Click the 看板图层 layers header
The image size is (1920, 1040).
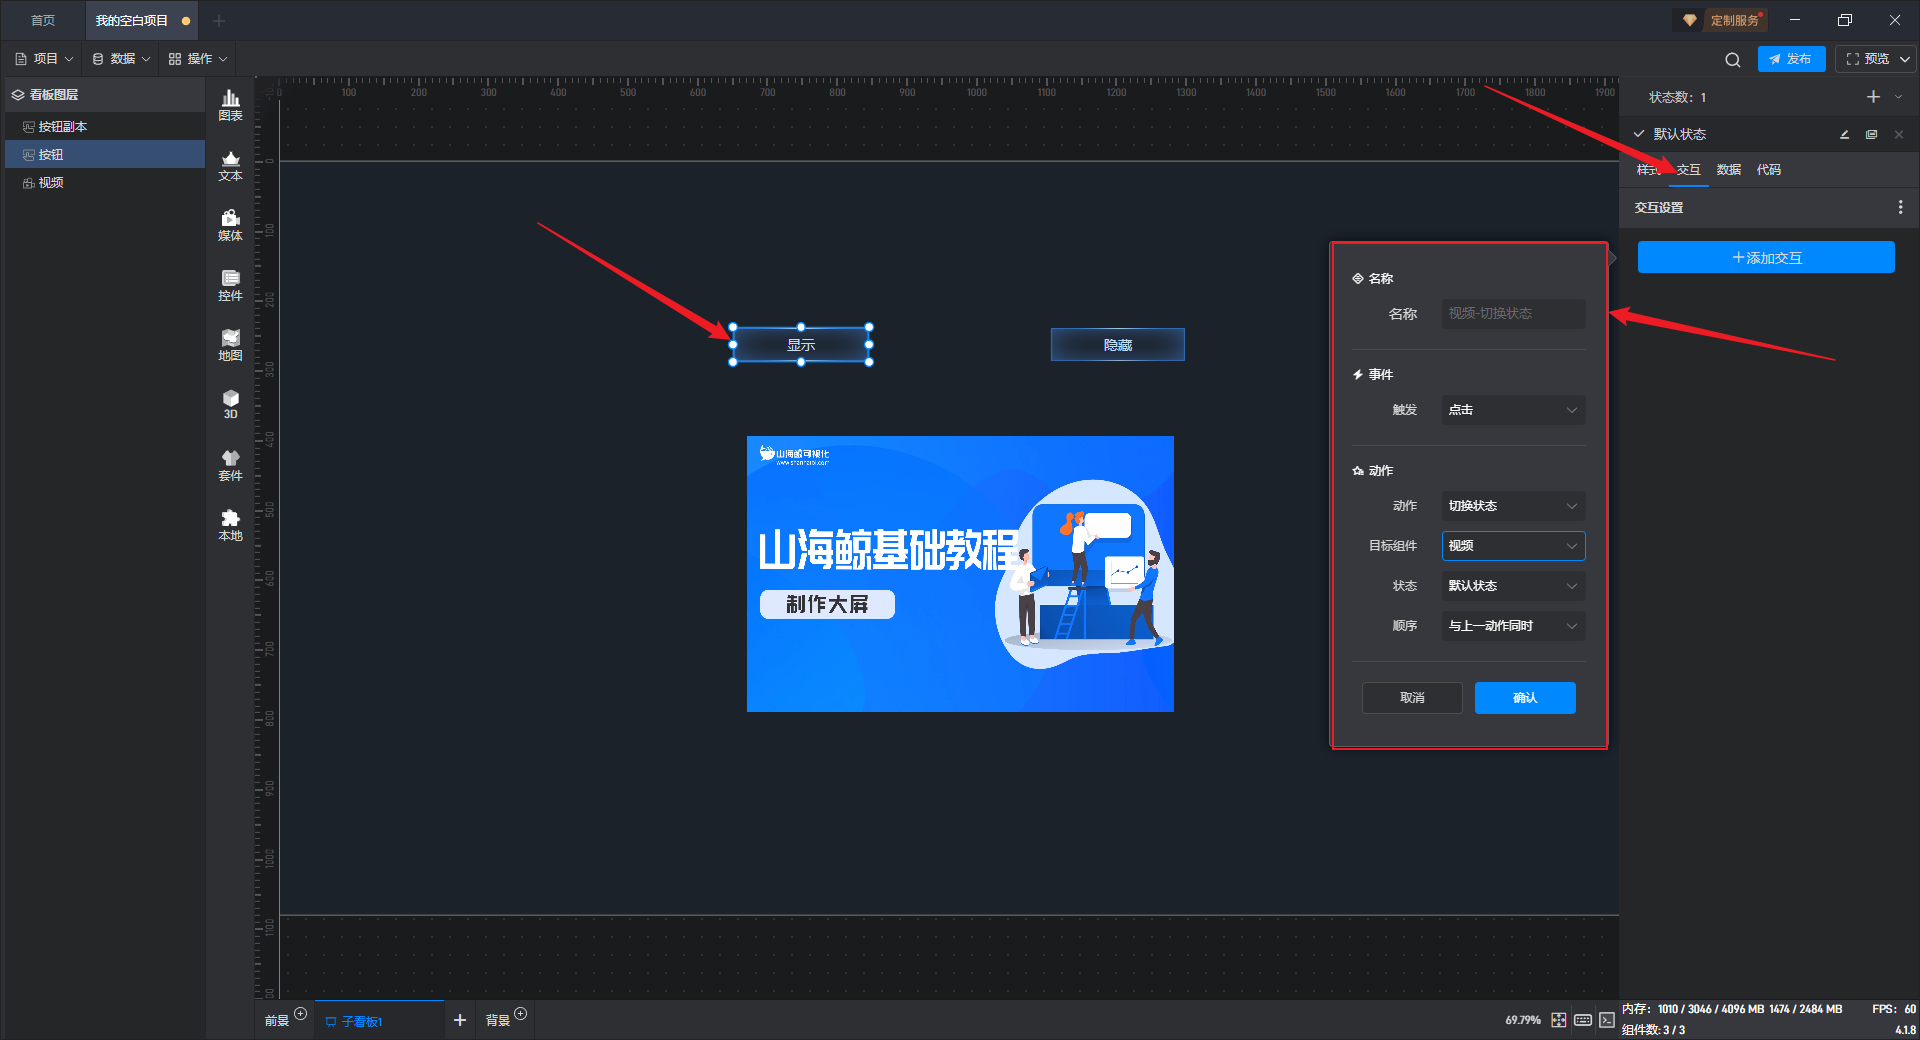click(x=105, y=95)
